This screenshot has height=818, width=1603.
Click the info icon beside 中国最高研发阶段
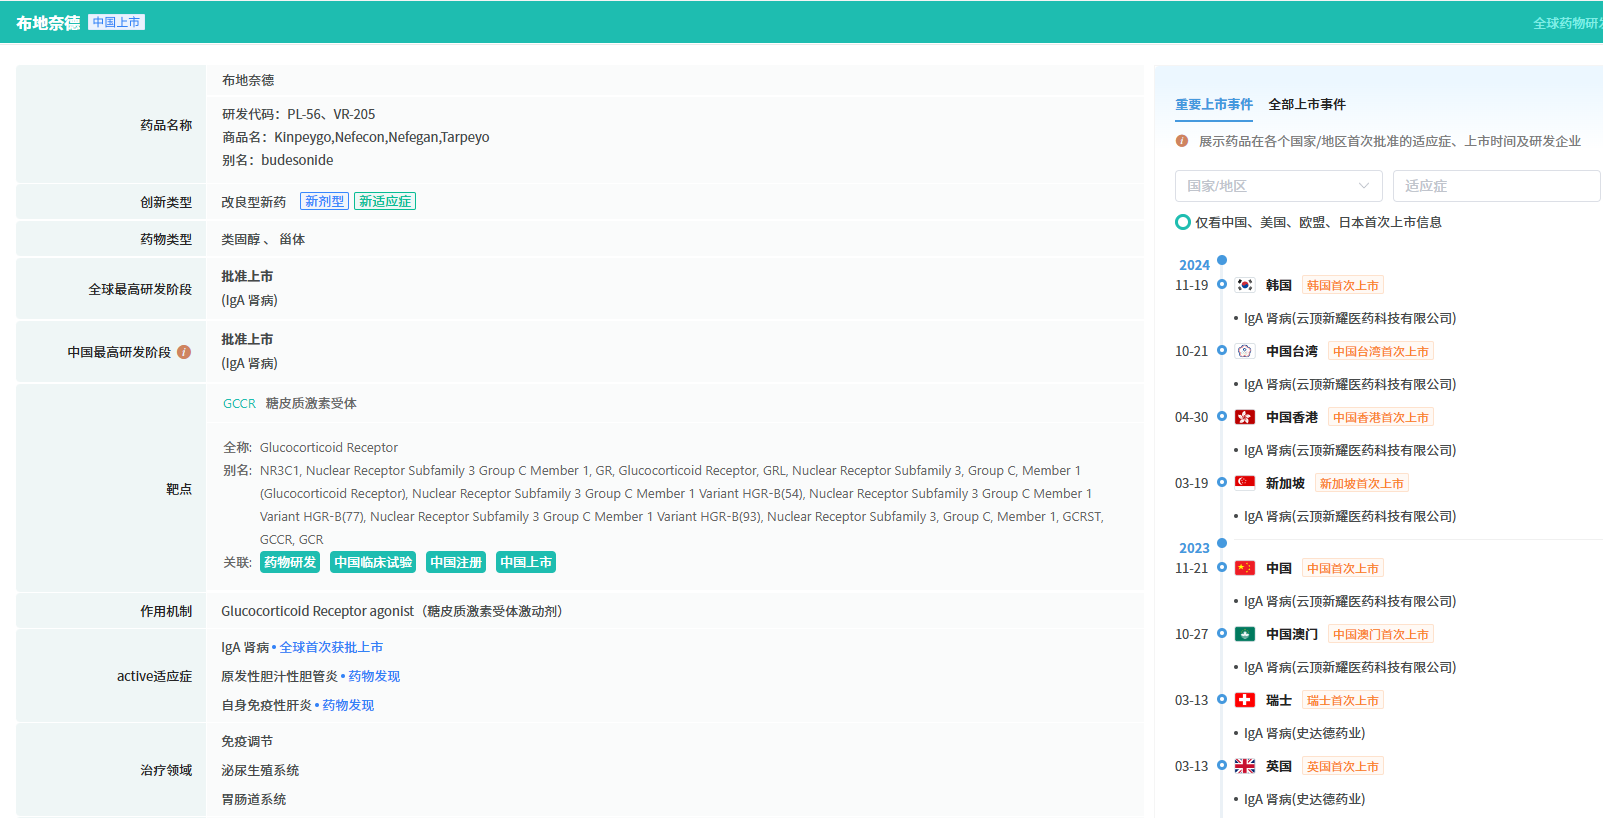(x=184, y=352)
